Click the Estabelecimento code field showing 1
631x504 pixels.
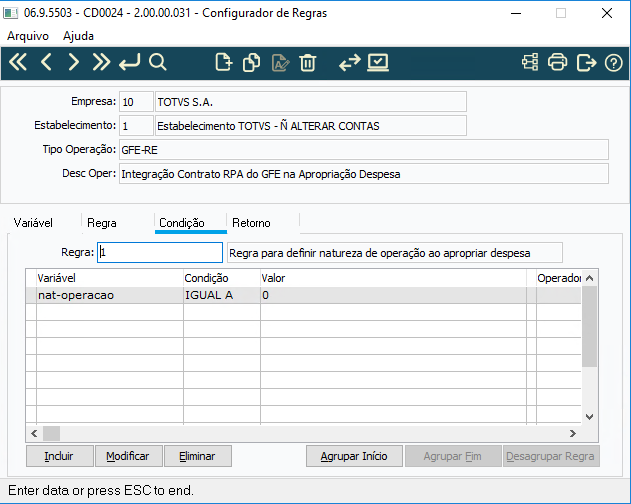tap(136, 126)
